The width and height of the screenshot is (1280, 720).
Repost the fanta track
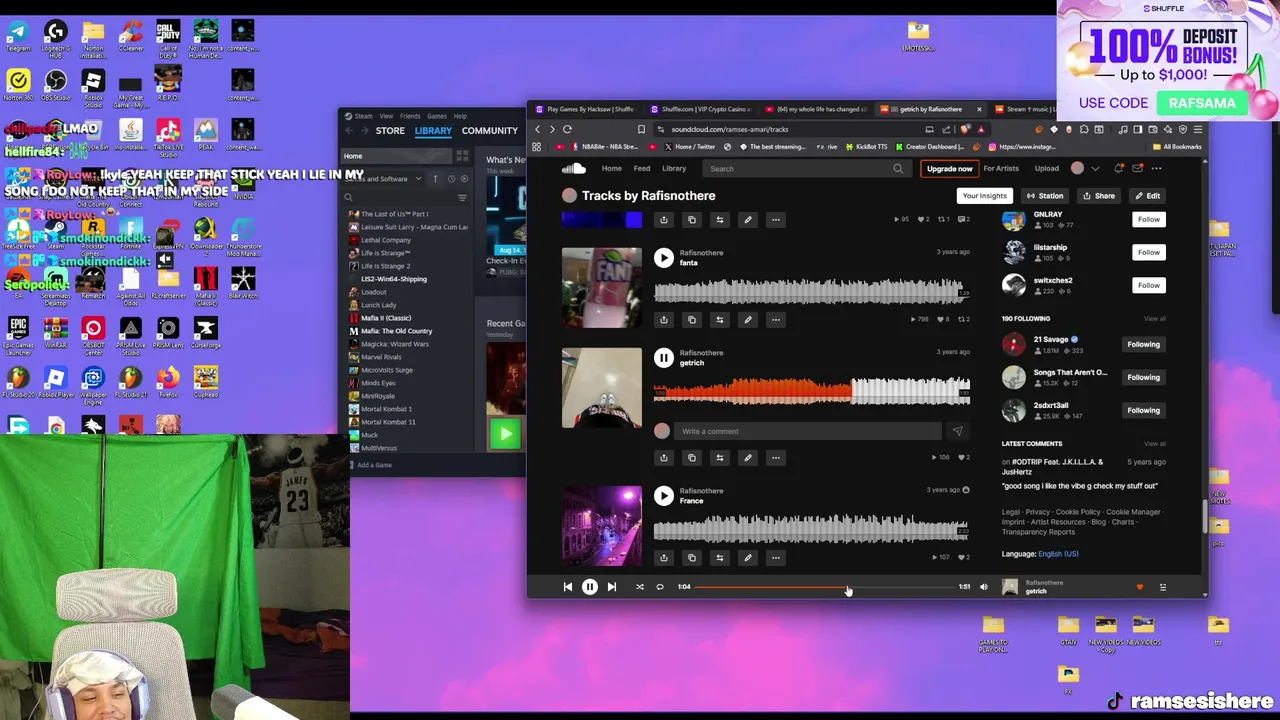pyautogui.click(x=719, y=320)
